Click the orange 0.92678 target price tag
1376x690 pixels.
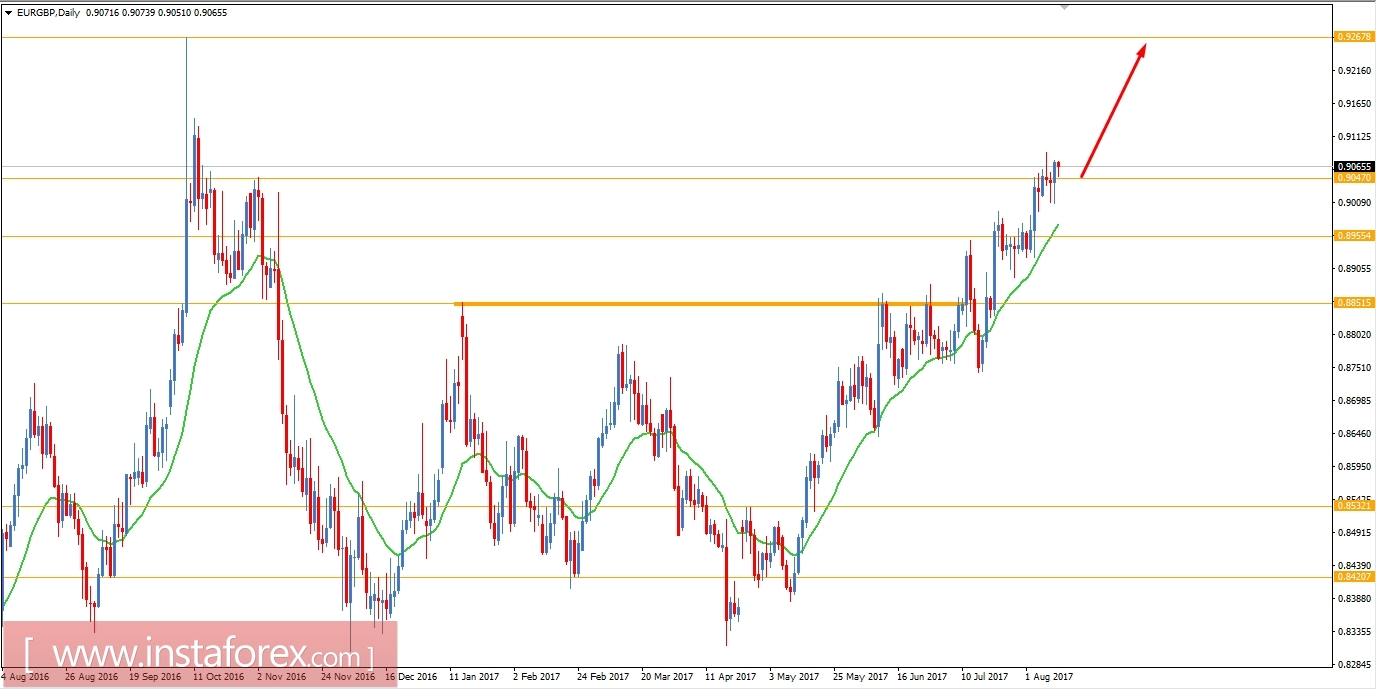click(1356, 38)
